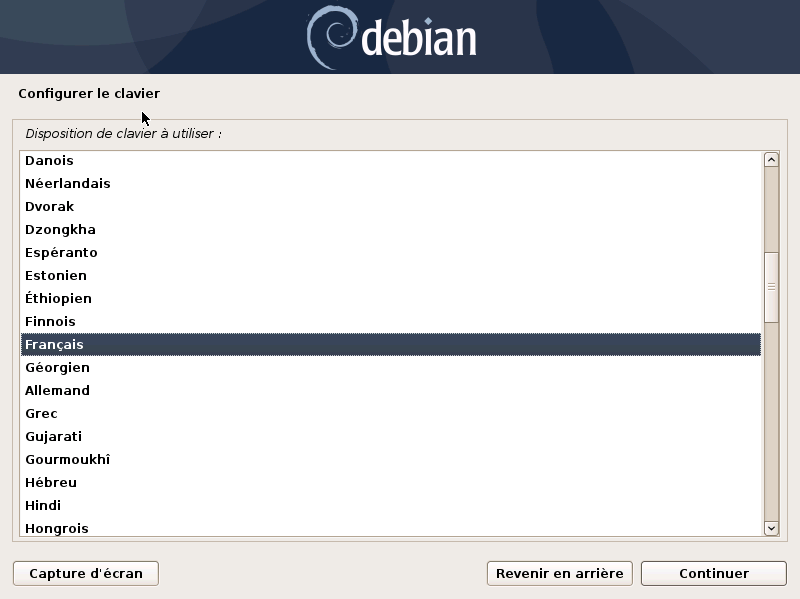Viewport: 800px width, 599px height.
Task: Pick the Grec keyboard layout
Action: point(391,413)
